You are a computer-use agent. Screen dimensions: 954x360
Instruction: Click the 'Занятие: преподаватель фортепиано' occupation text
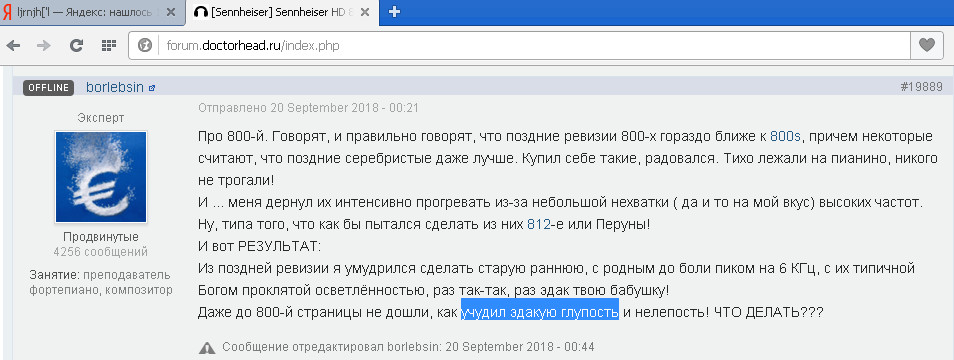[x=100, y=282]
